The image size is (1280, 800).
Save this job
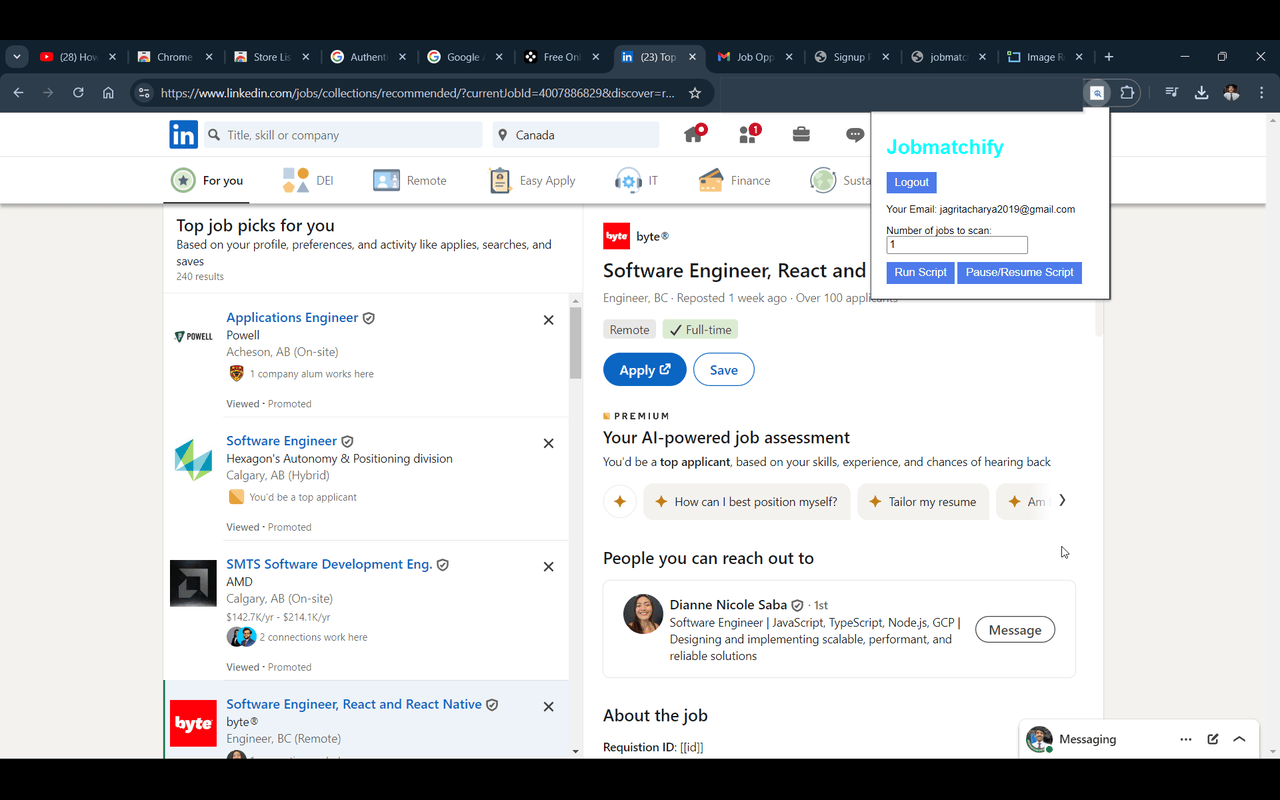(724, 370)
